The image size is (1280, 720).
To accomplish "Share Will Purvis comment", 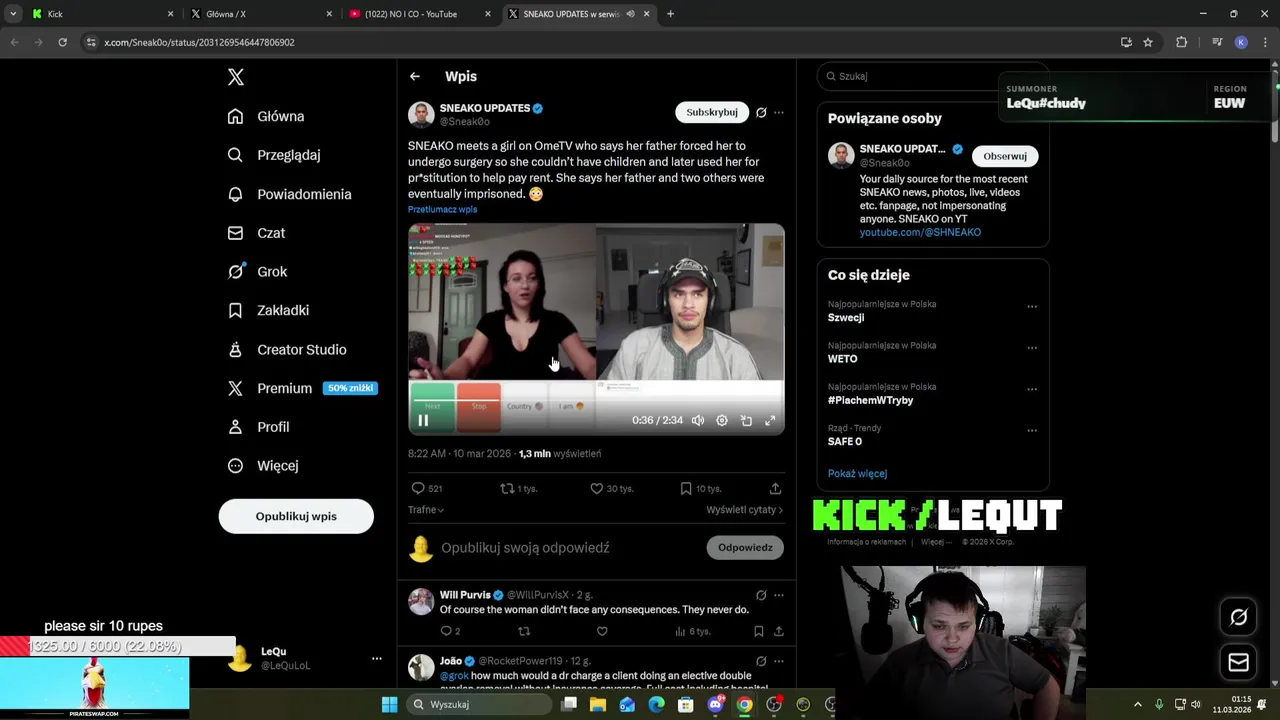I will pyautogui.click(x=778, y=631).
